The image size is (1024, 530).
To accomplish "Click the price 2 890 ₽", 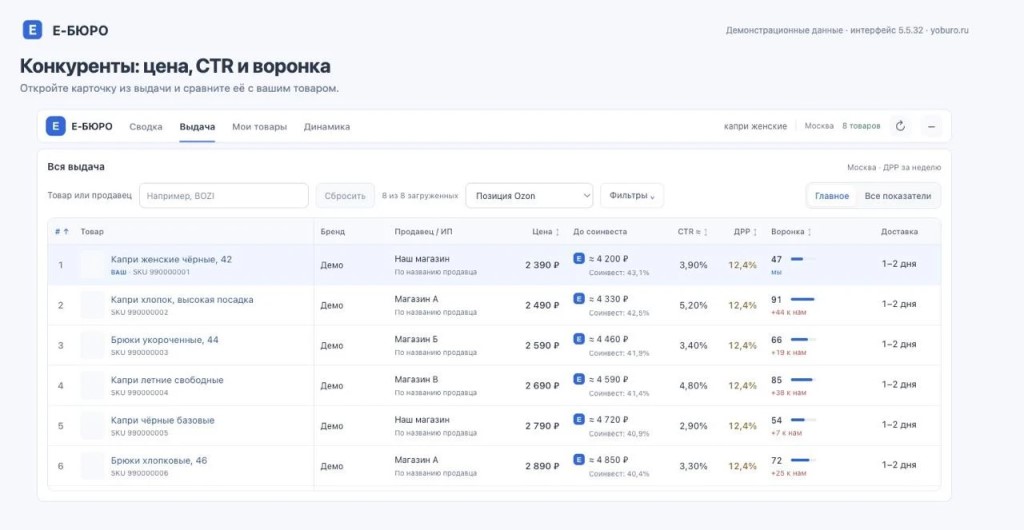I will pyautogui.click(x=542, y=466).
